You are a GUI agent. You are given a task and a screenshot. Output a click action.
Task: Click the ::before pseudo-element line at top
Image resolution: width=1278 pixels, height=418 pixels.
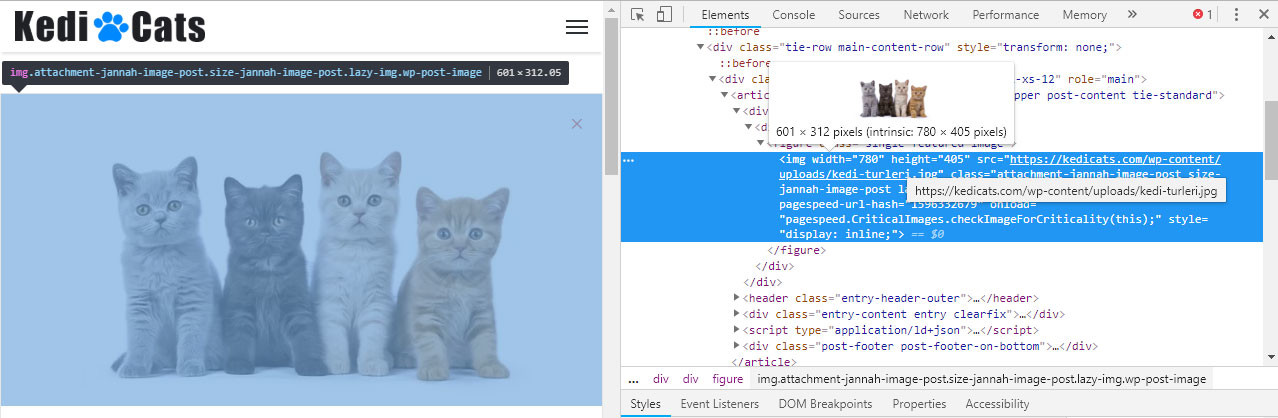click(x=733, y=32)
